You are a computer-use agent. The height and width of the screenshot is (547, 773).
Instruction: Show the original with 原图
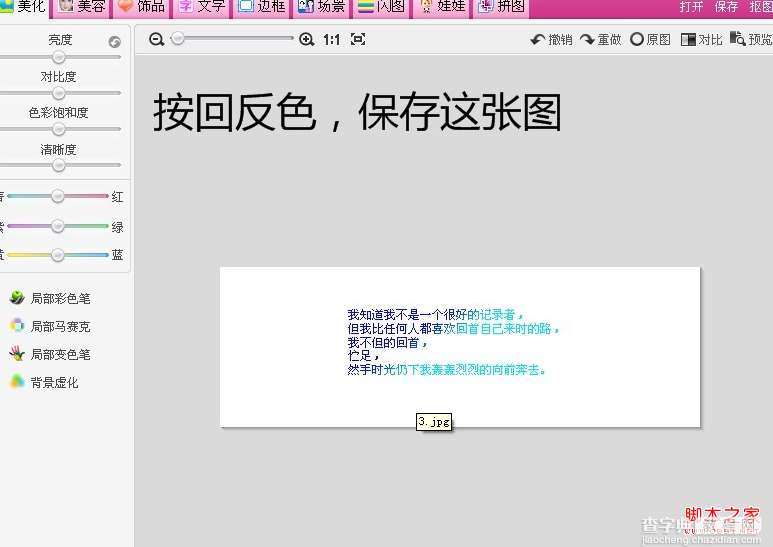coord(650,39)
